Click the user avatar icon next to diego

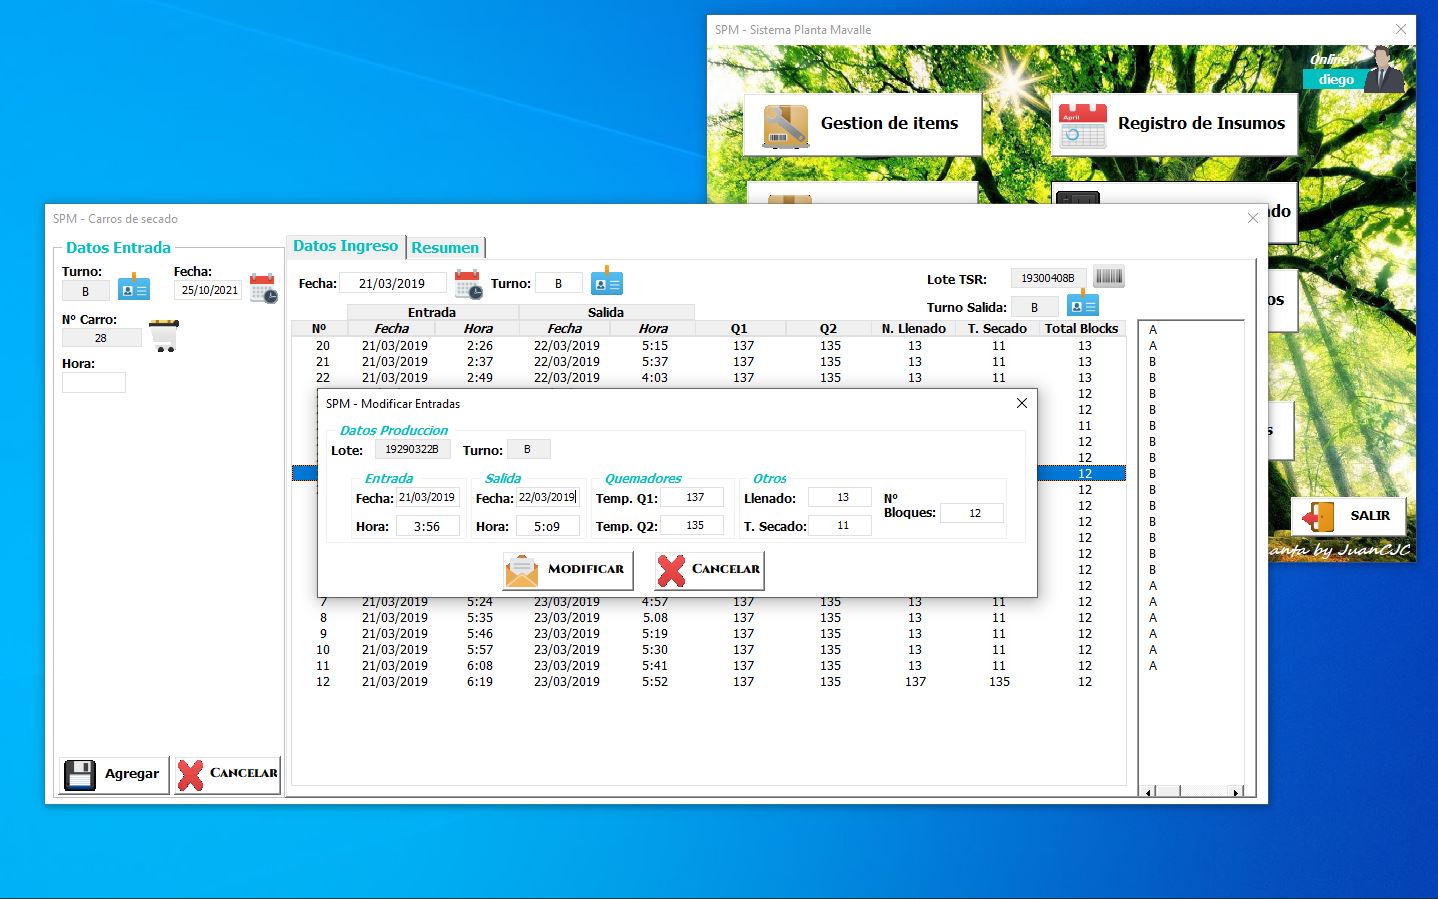click(x=1385, y=70)
